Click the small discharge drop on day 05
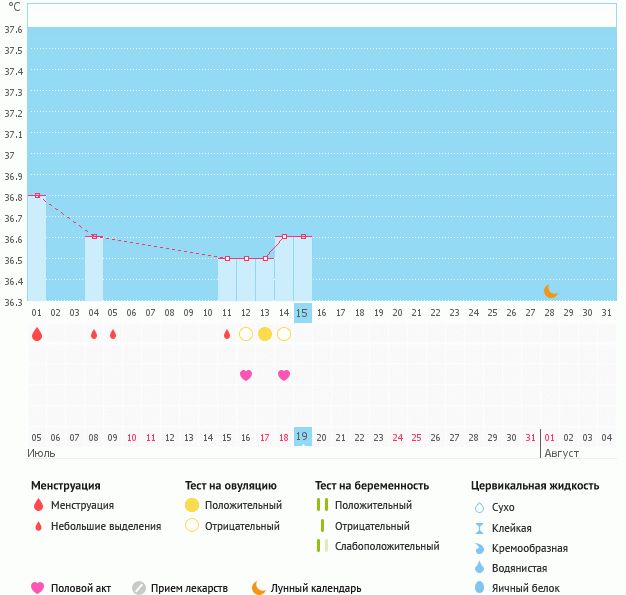Image resolution: width=626 pixels, height=595 pixels. click(x=113, y=334)
